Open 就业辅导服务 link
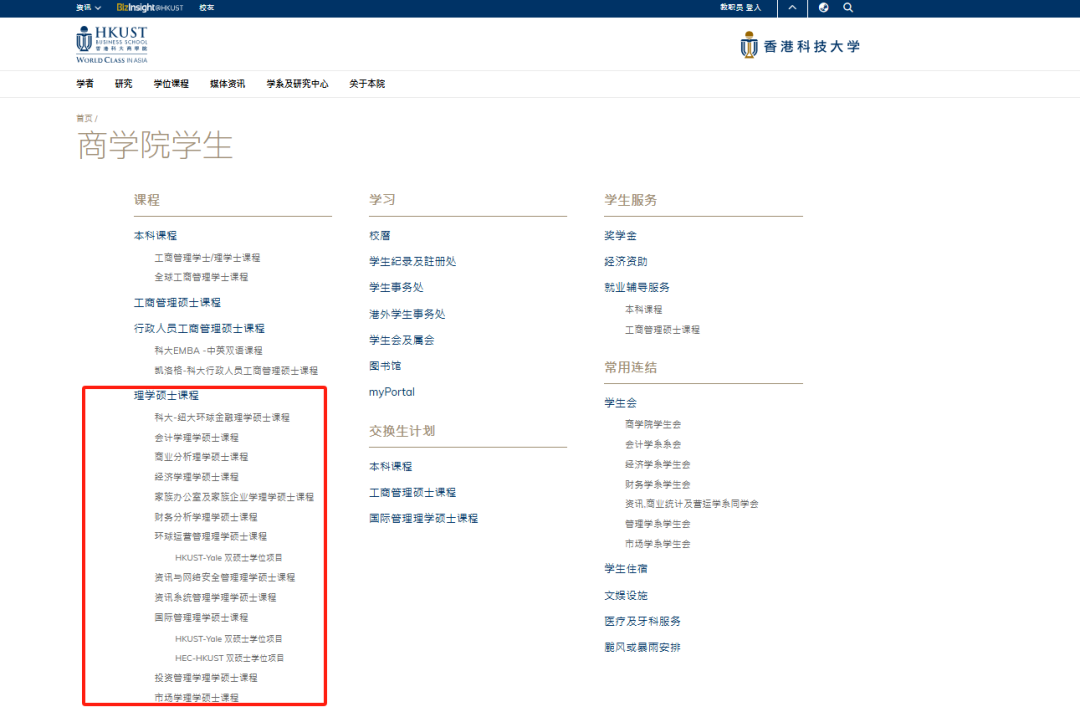This screenshot has height=707, width=1080. (x=637, y=287)
